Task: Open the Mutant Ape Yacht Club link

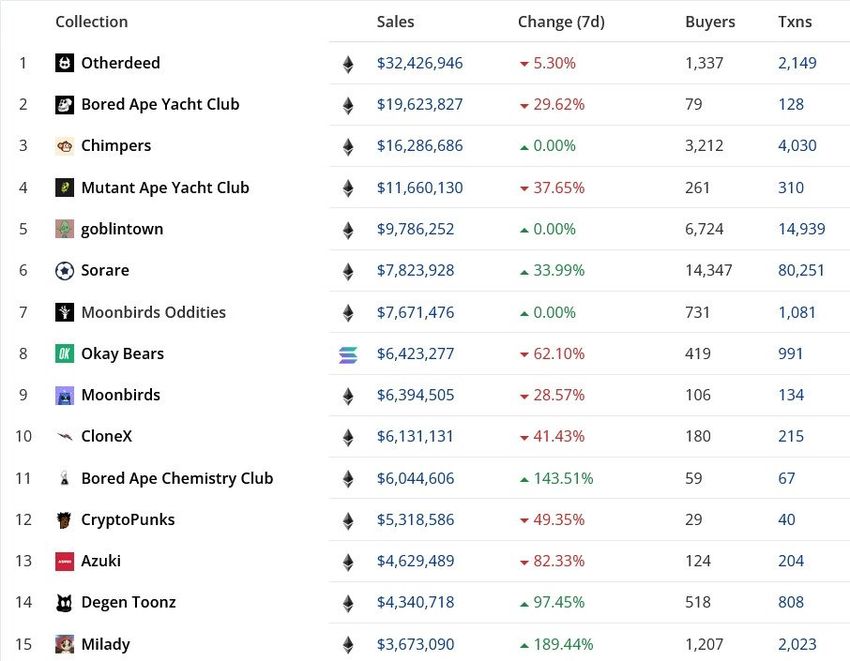Action: coord(165,187)
